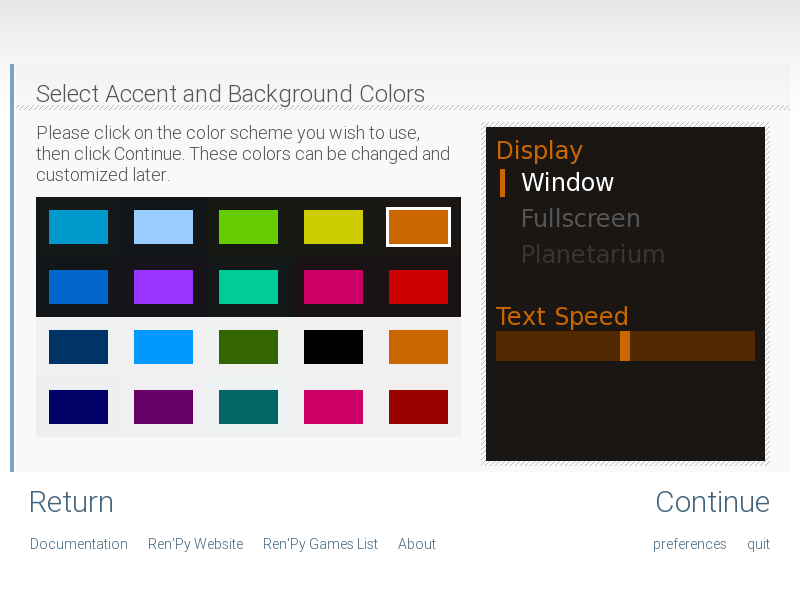Choose the orange swatch on light background
The width and height of the screenshot is (800, 600).
click(x=418, y=347)
